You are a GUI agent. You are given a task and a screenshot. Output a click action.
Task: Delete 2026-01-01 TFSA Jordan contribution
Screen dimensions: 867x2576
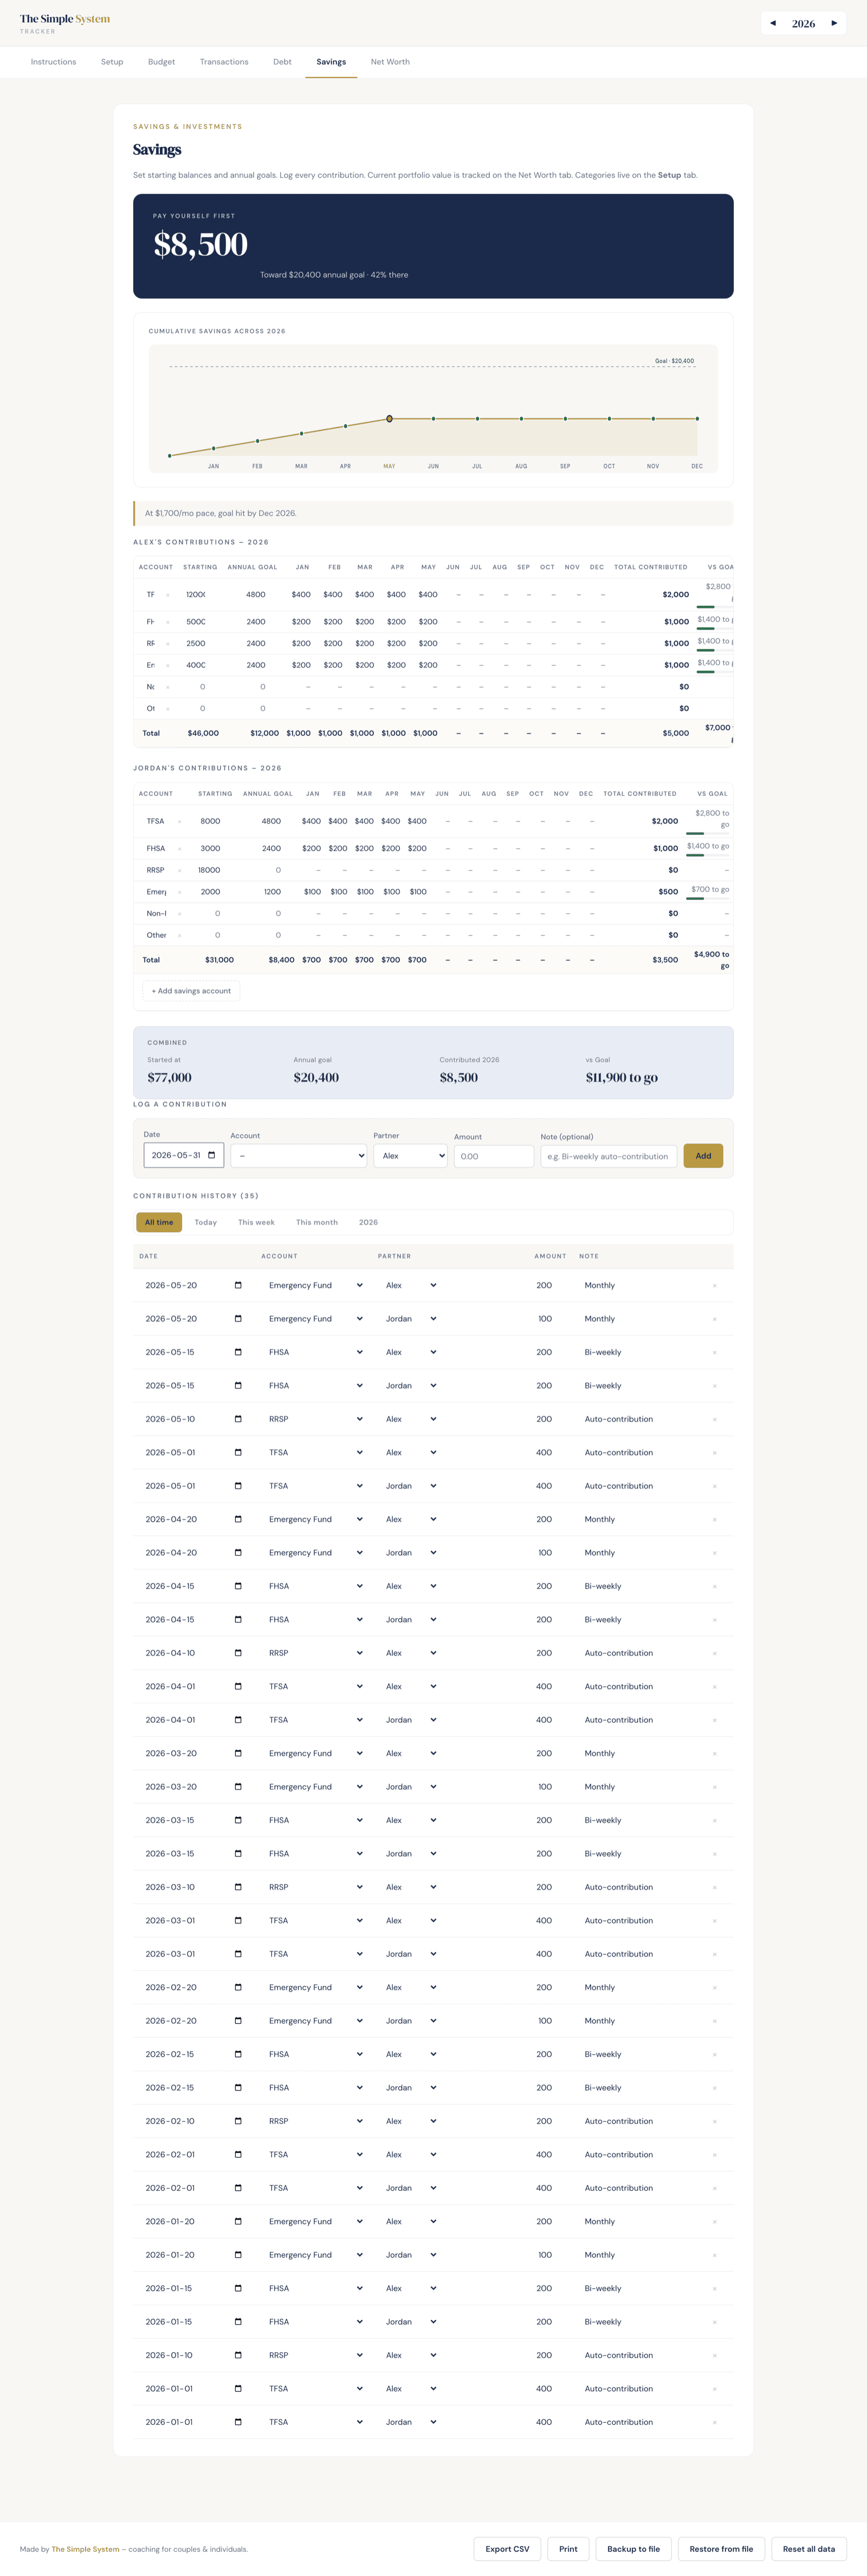point(714,2422)
